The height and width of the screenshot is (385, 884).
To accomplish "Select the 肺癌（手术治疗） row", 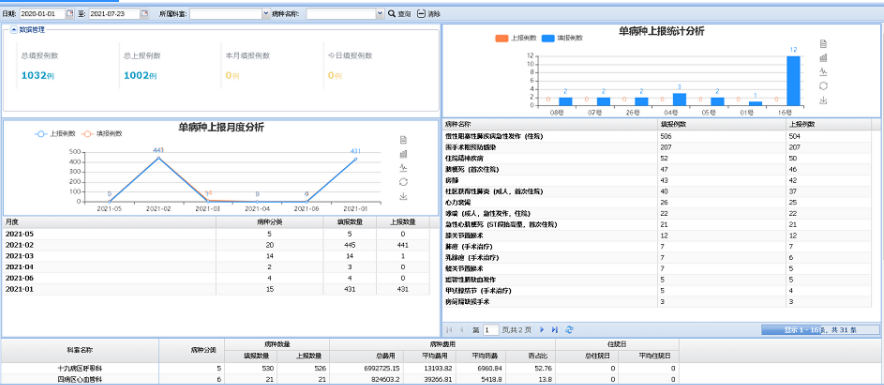I will [657, 247].
